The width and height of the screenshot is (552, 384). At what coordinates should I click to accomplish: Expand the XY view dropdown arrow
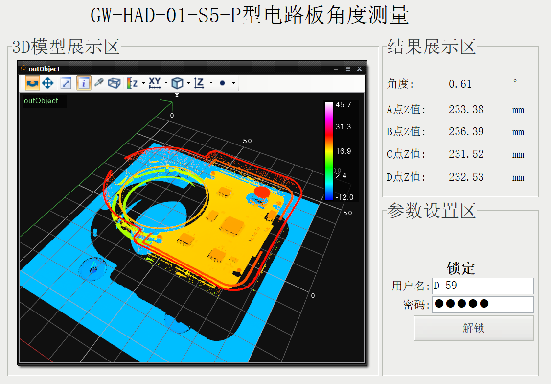(166, 83)
